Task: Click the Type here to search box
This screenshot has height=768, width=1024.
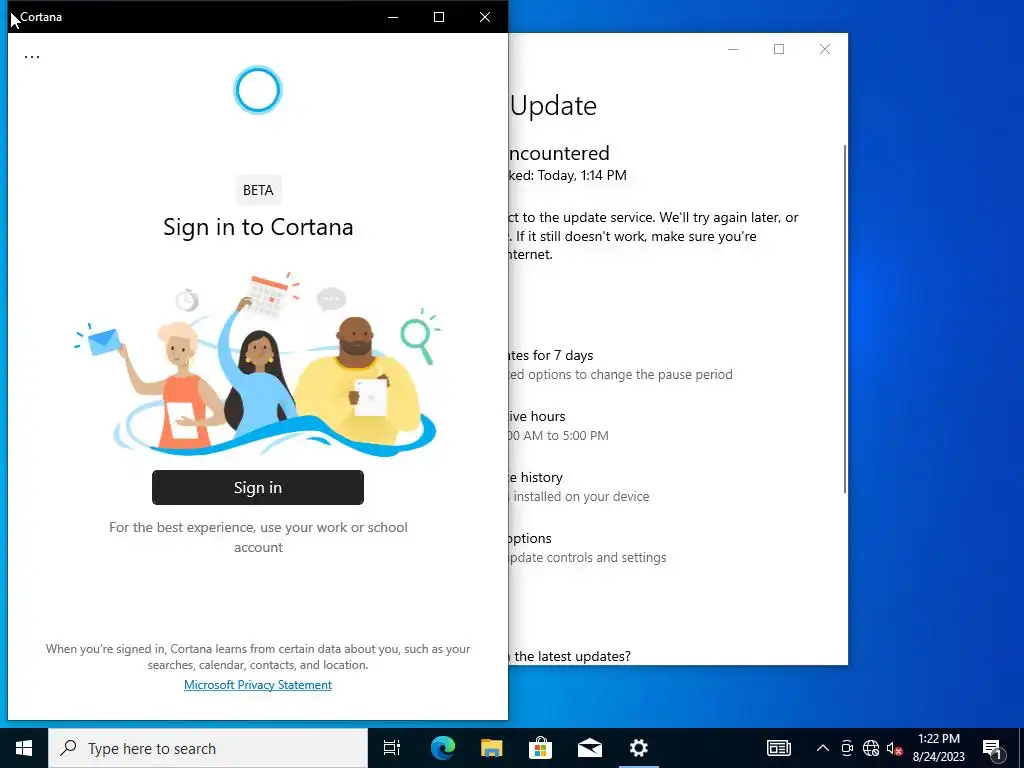Action: click(208, 748)
